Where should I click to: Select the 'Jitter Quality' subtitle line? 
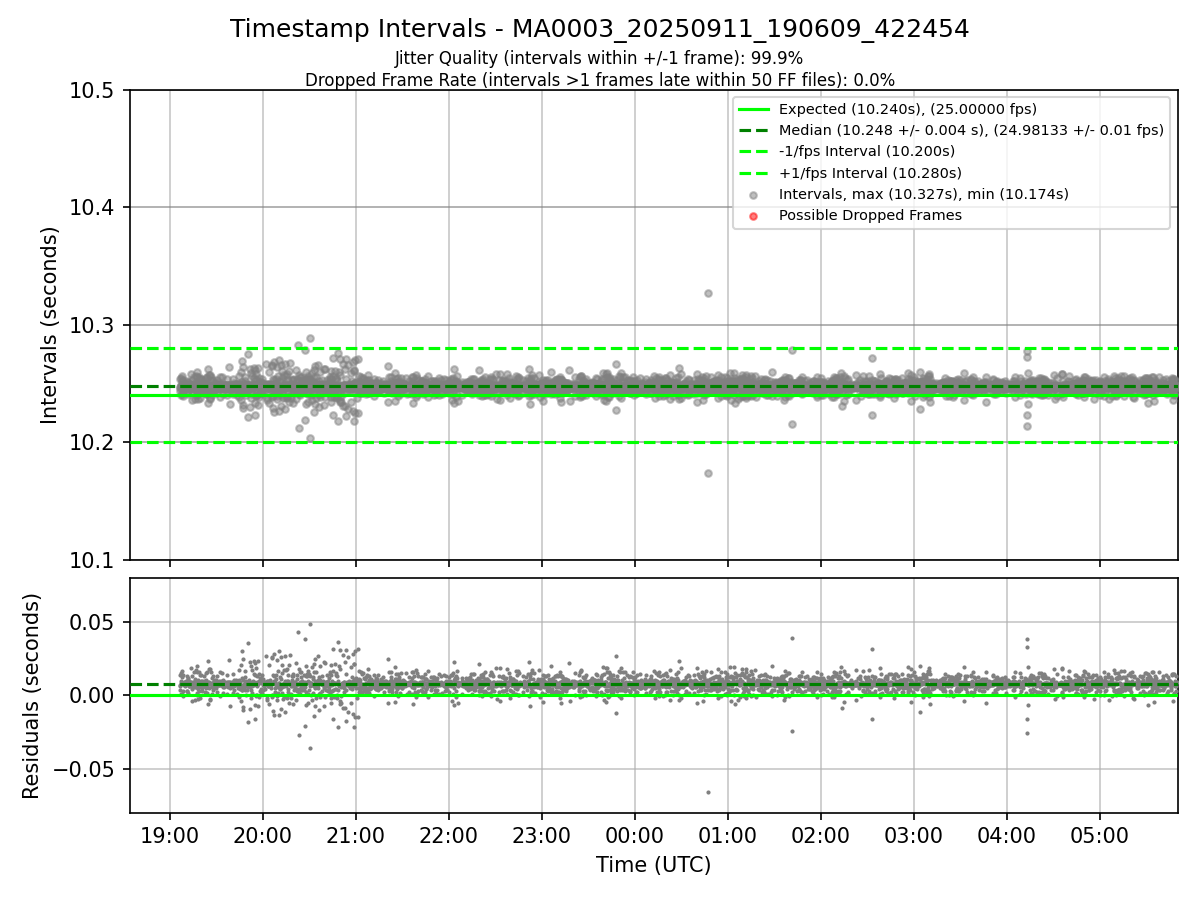599,58
